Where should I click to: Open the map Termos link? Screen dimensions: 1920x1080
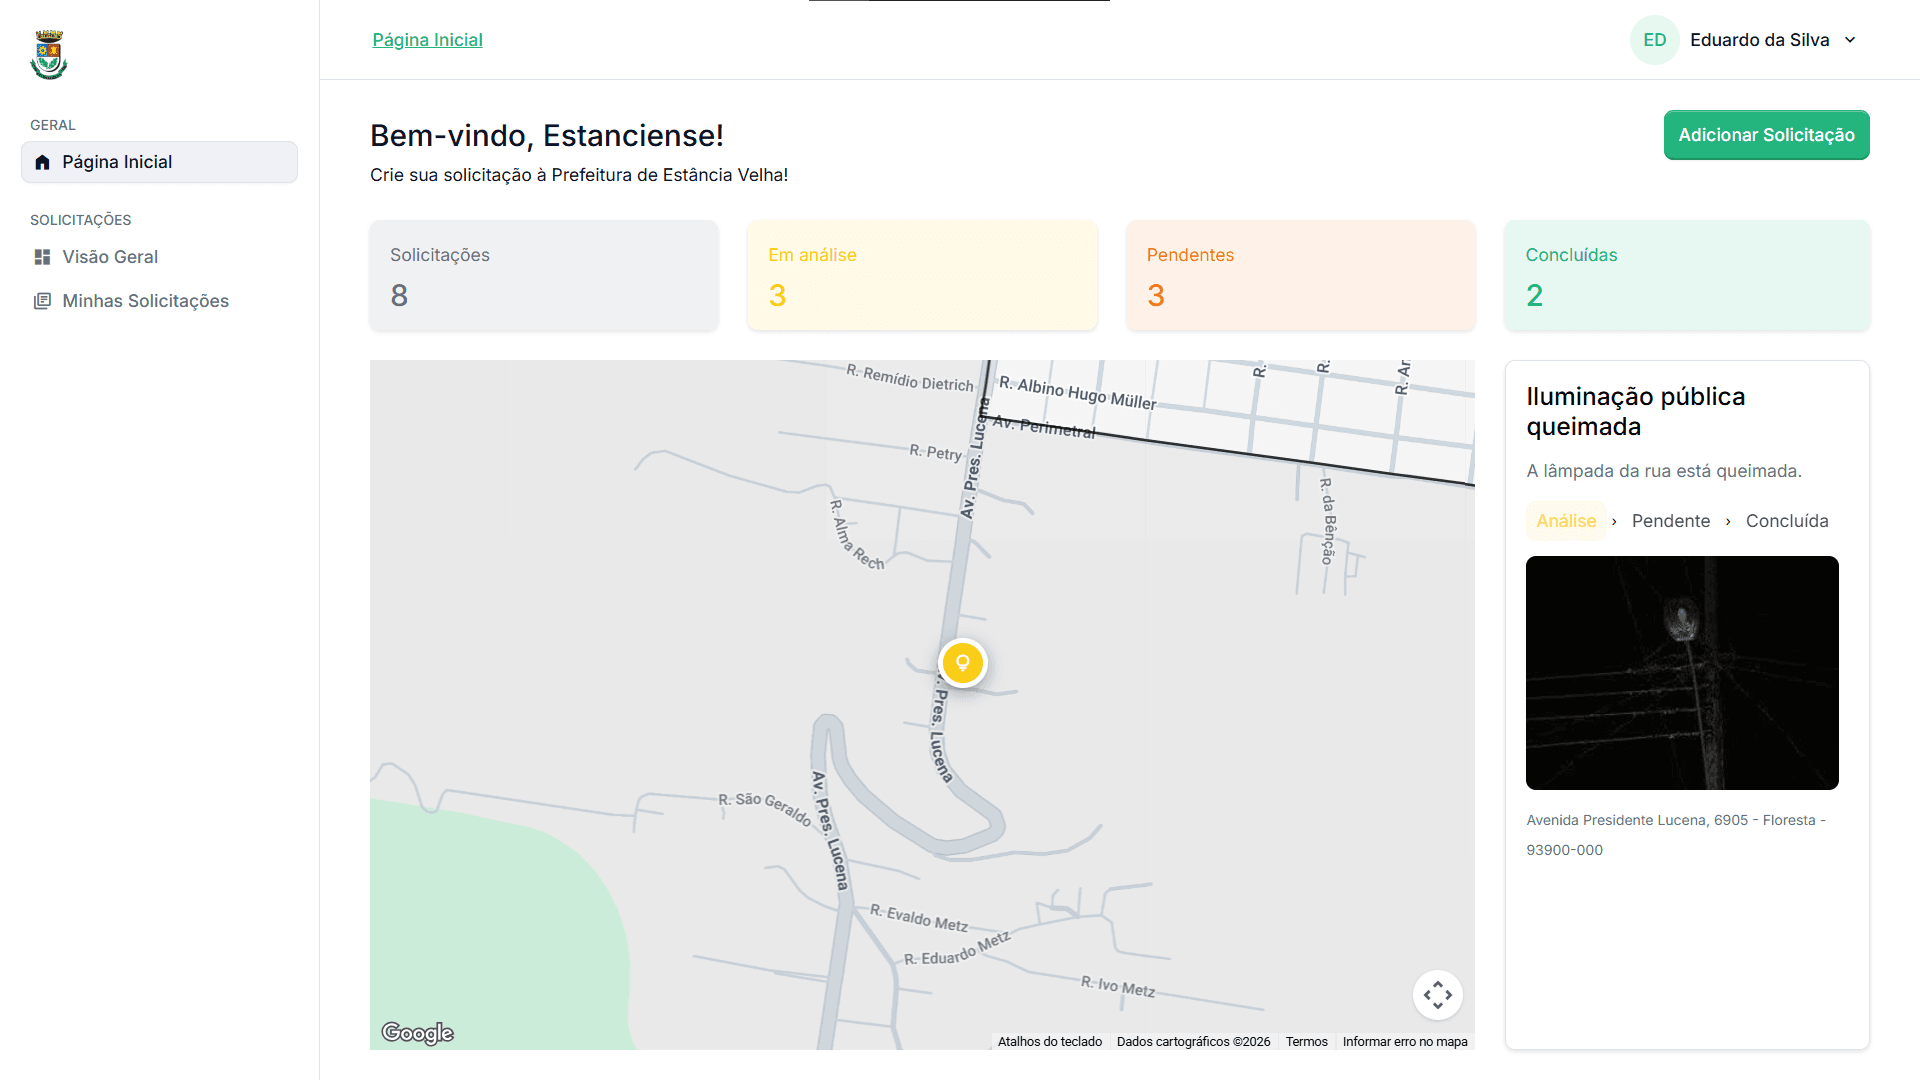1306,1041
